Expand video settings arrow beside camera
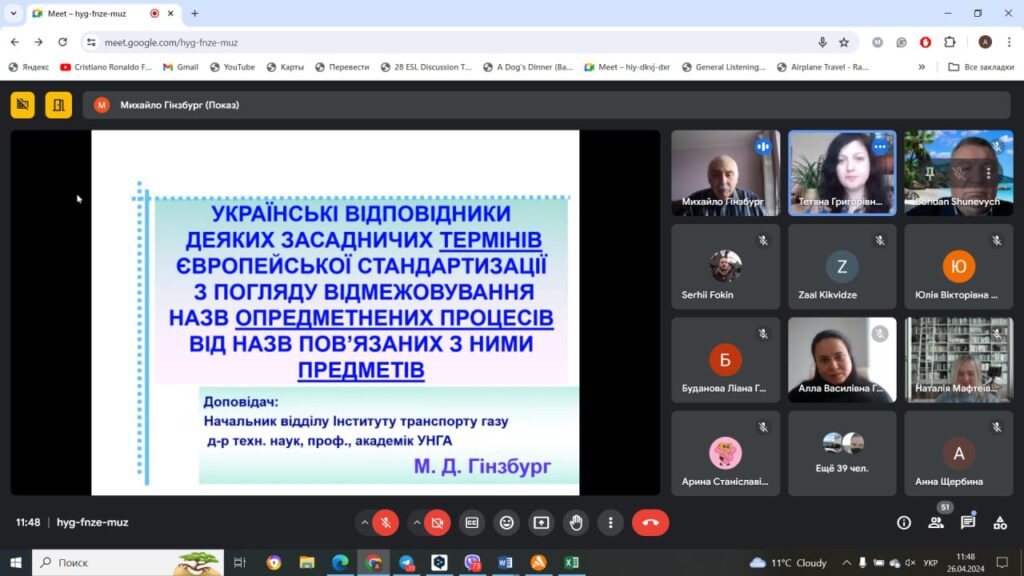1024x576 pixels. click(415, 522)
